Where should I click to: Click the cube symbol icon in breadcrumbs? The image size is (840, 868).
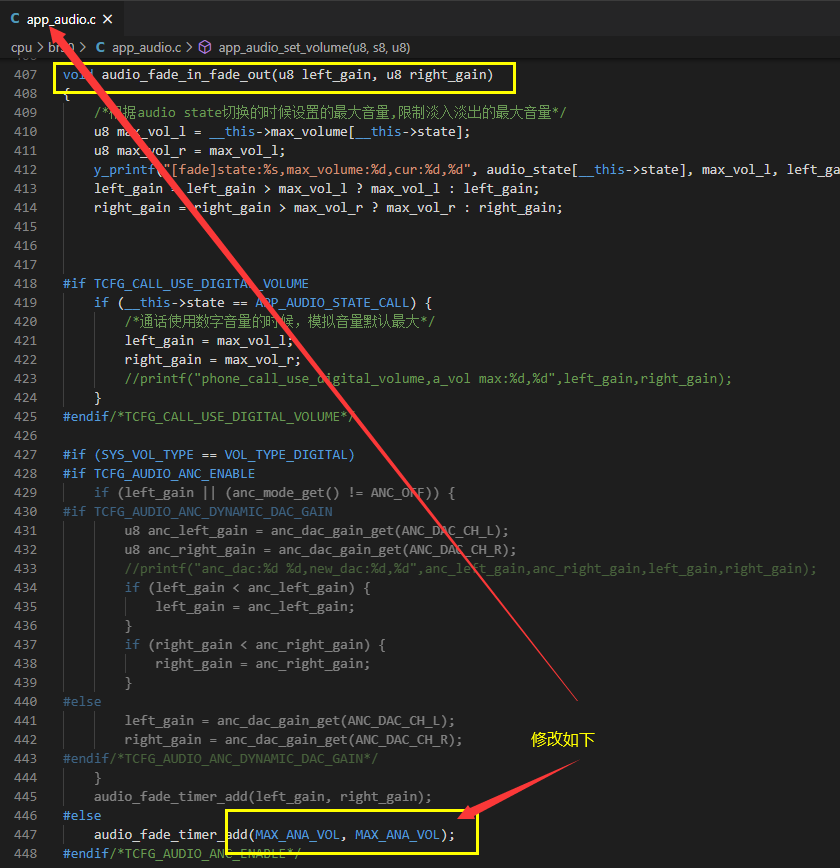click(x=205, y=47)
